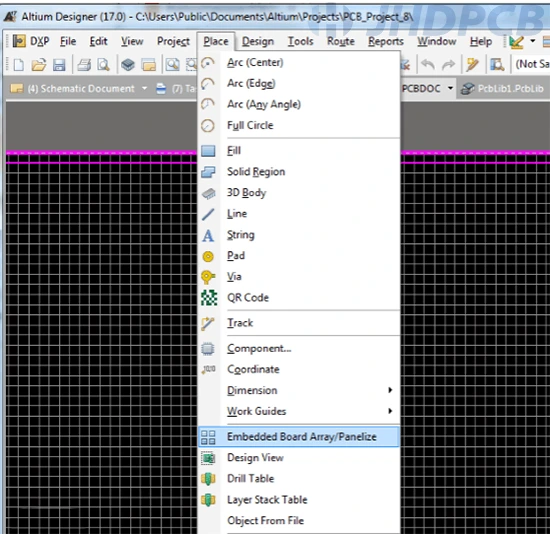This screenshot has width=550, height=534.
Task: Click the Print toolbar icon
Action: (x=84, y=65)
